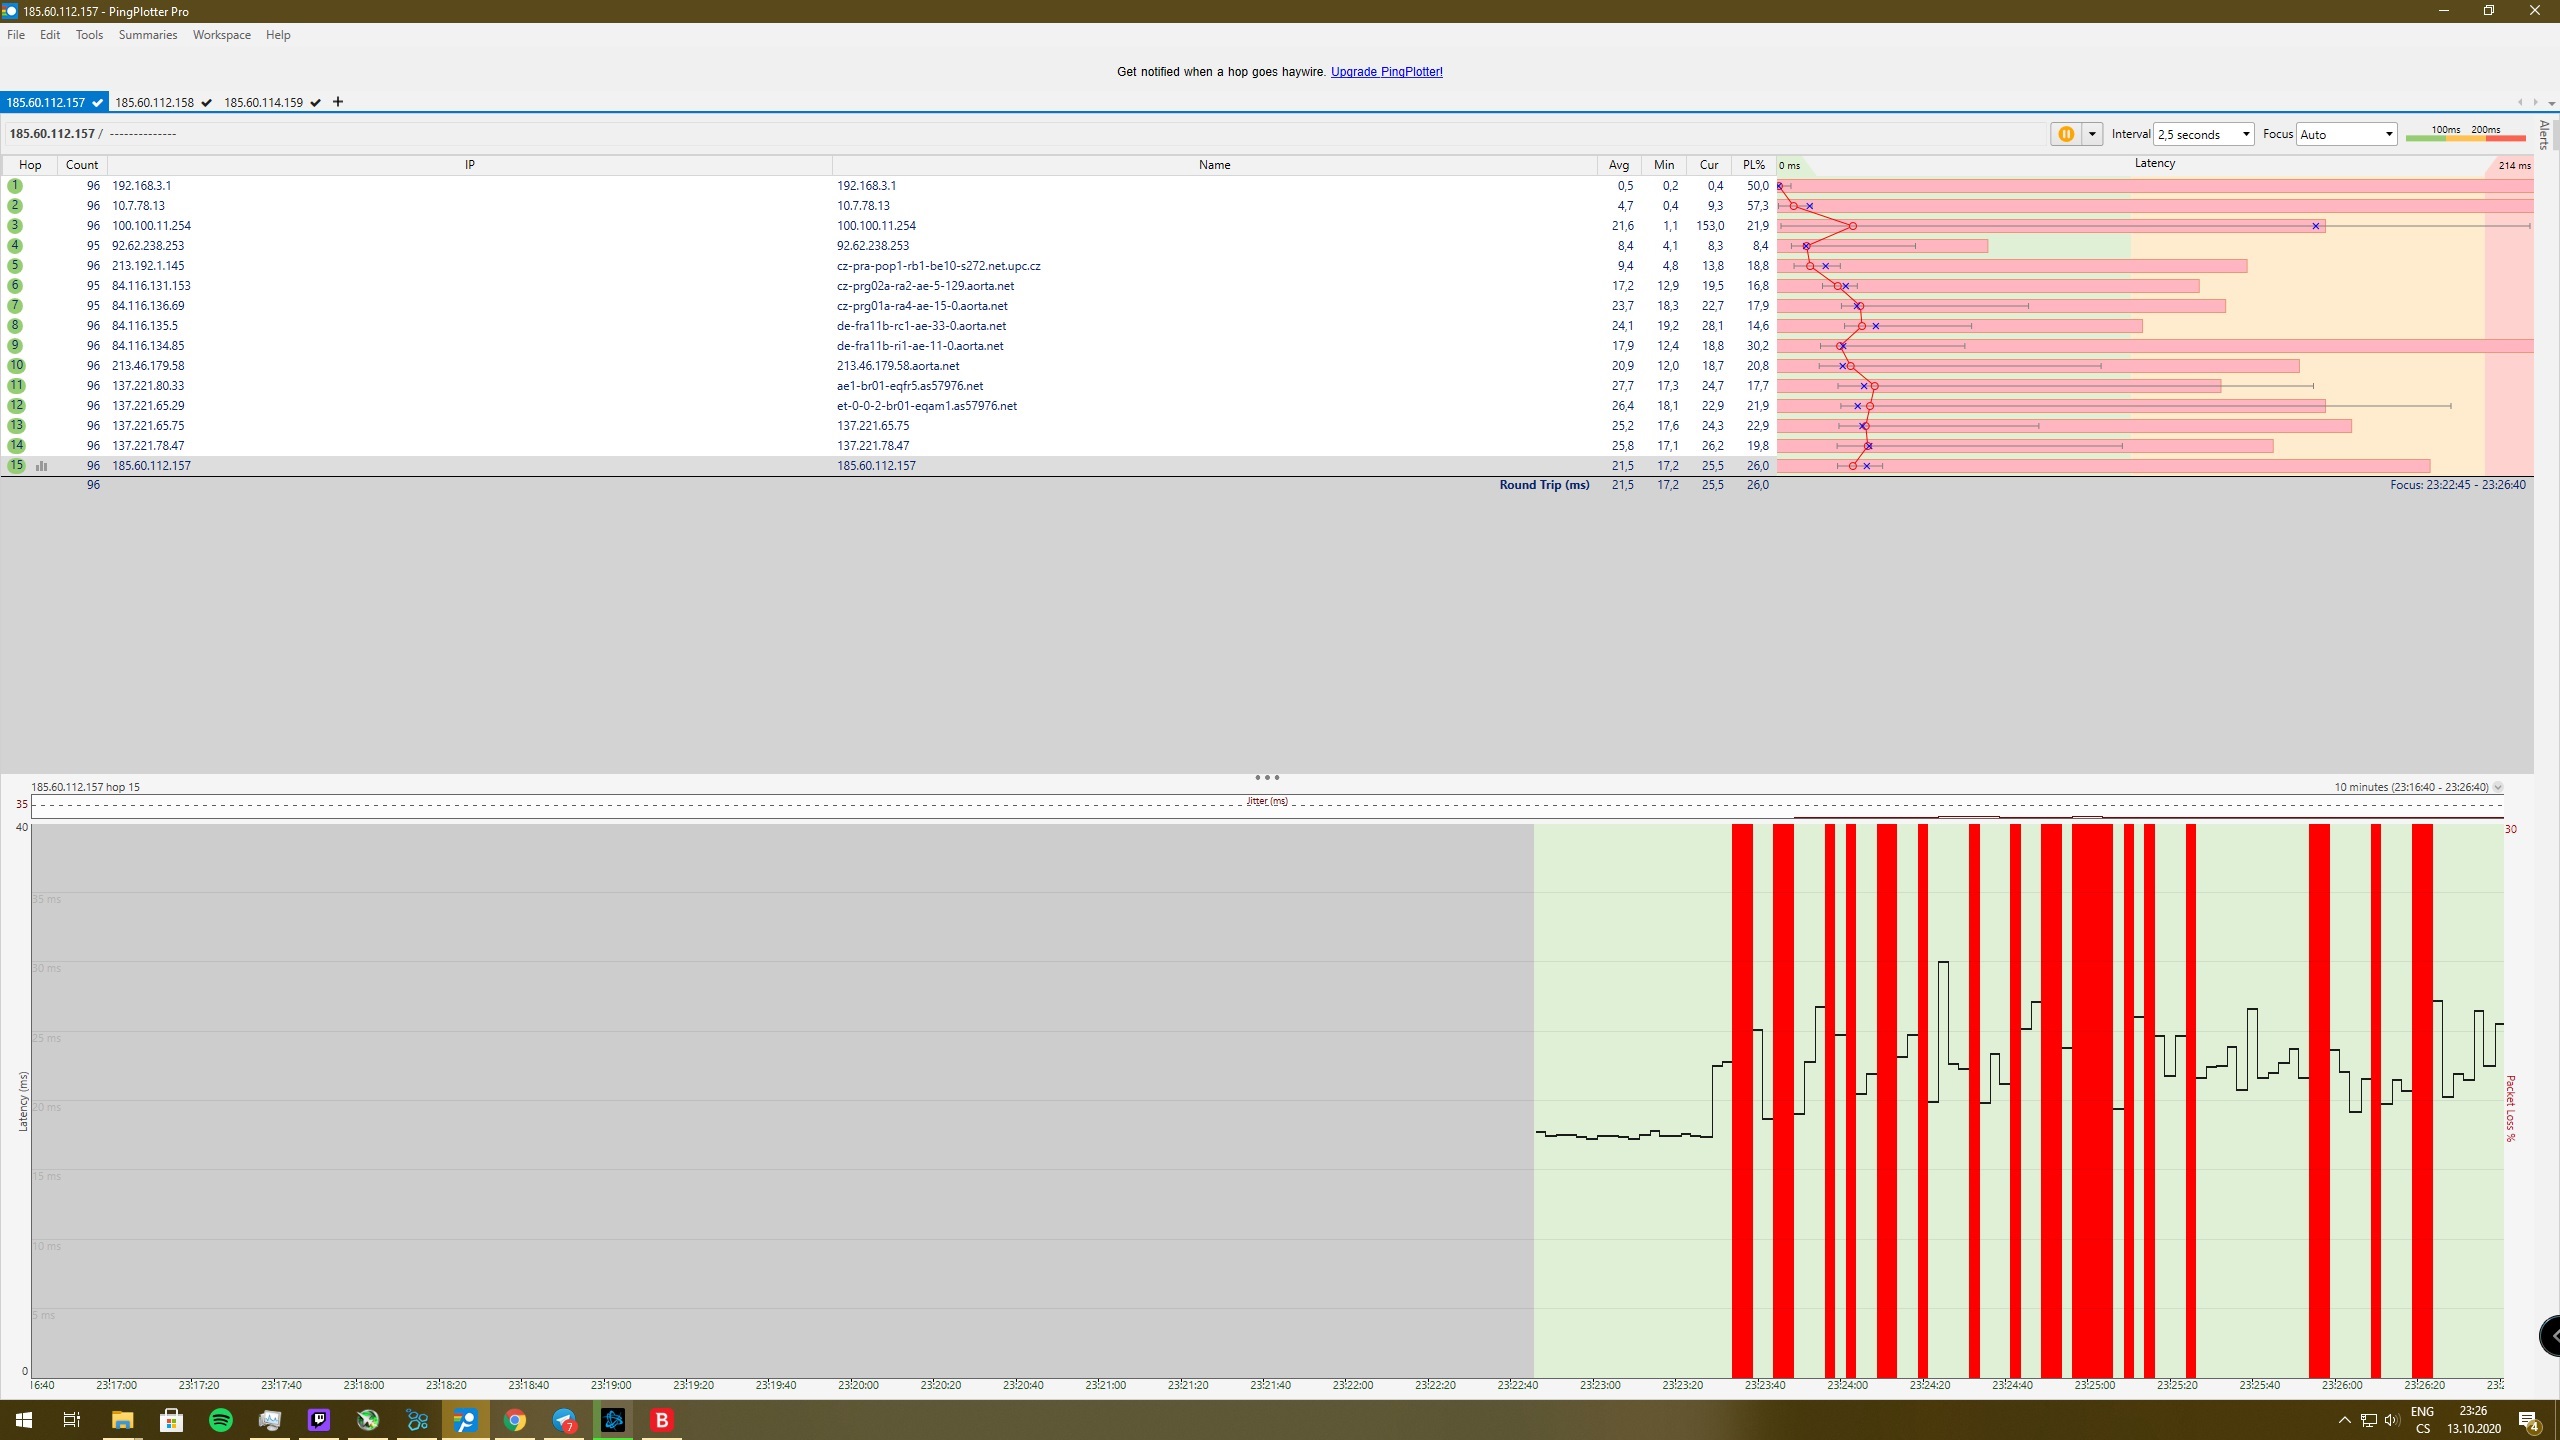Click the Upgrade PingPlotter! link

(1386, 72)
